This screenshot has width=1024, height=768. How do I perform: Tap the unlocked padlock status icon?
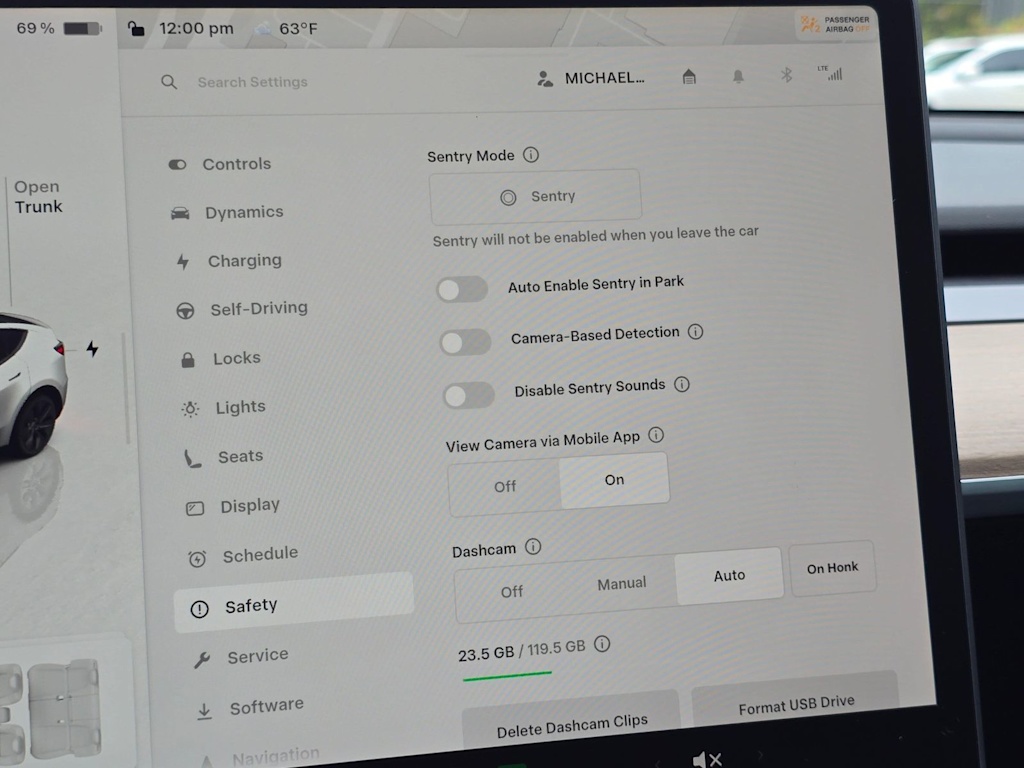click(x=136, y=29)
